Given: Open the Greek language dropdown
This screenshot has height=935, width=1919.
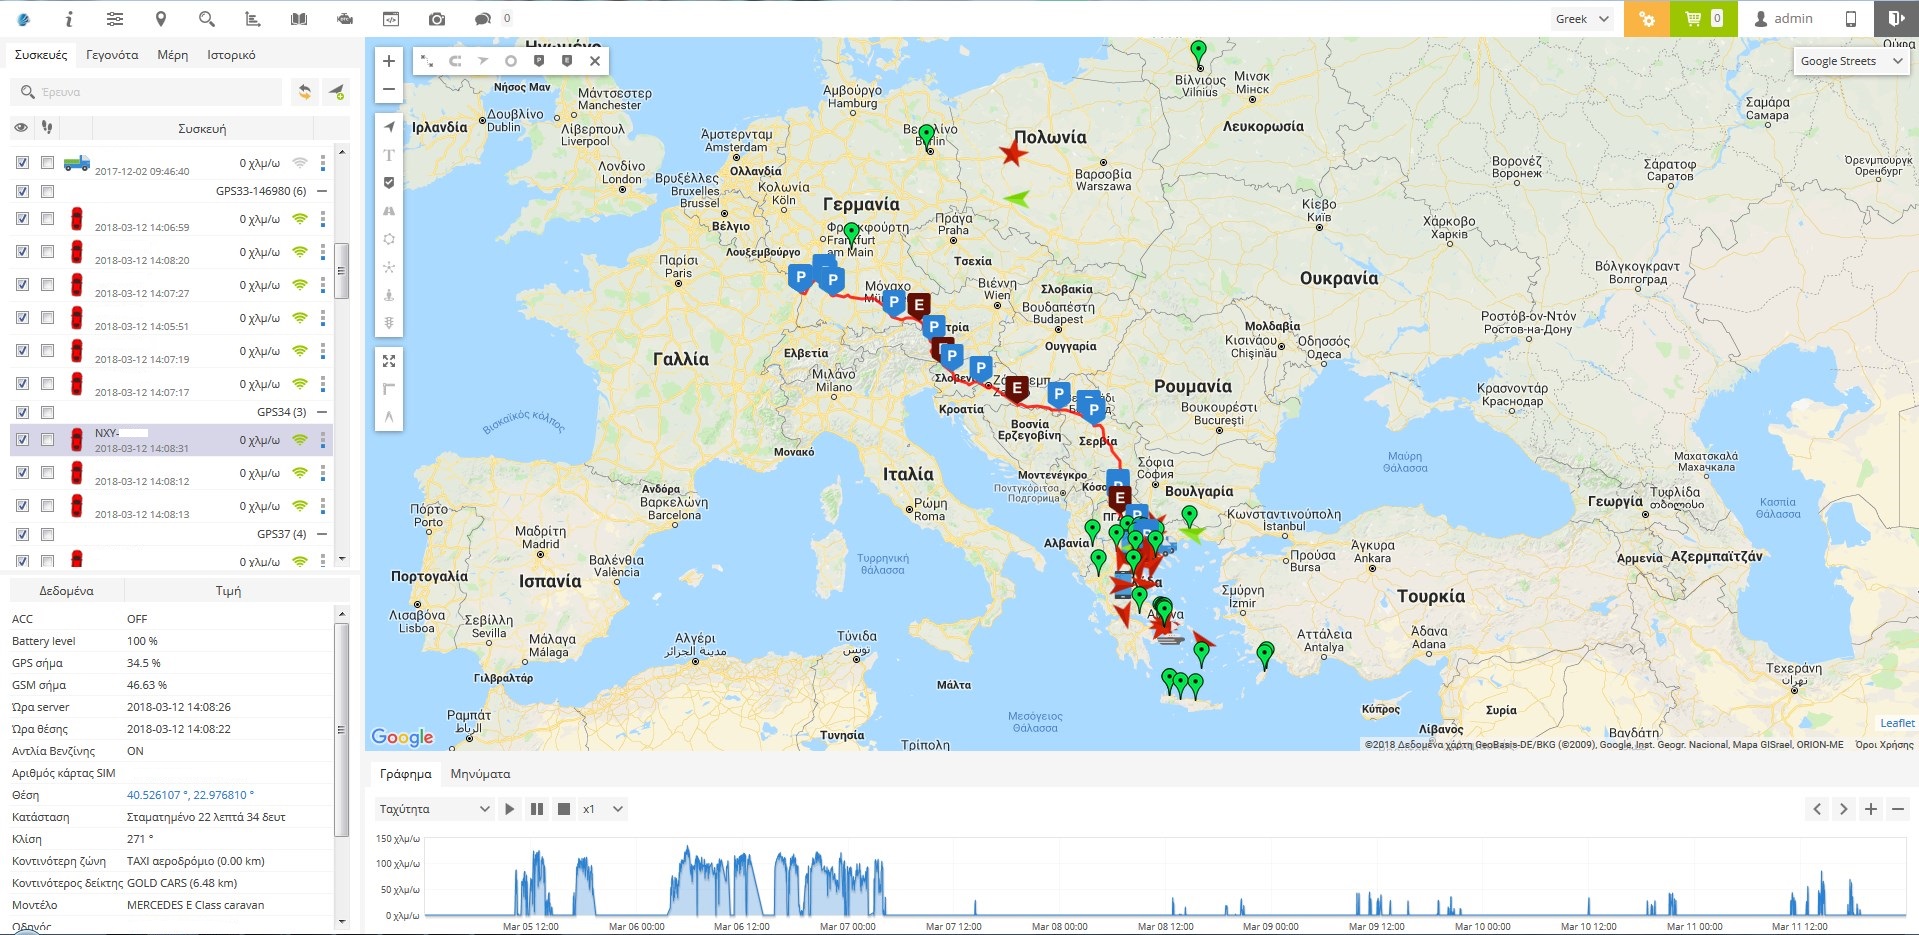Looking at the screenshot, I should 1582,19.
